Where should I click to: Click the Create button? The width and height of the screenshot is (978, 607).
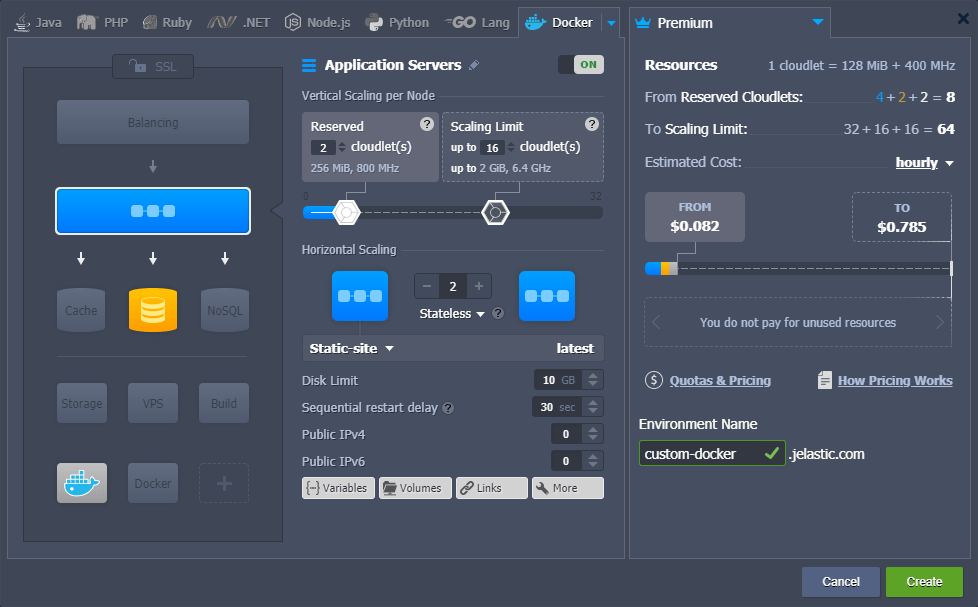pos(923,581)
